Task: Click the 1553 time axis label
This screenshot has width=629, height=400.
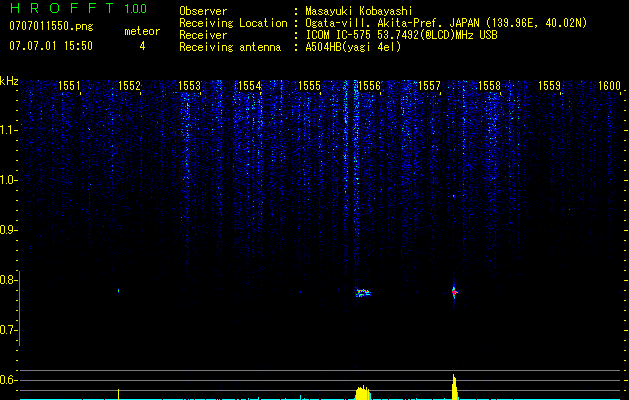Action: coord(189,86)
